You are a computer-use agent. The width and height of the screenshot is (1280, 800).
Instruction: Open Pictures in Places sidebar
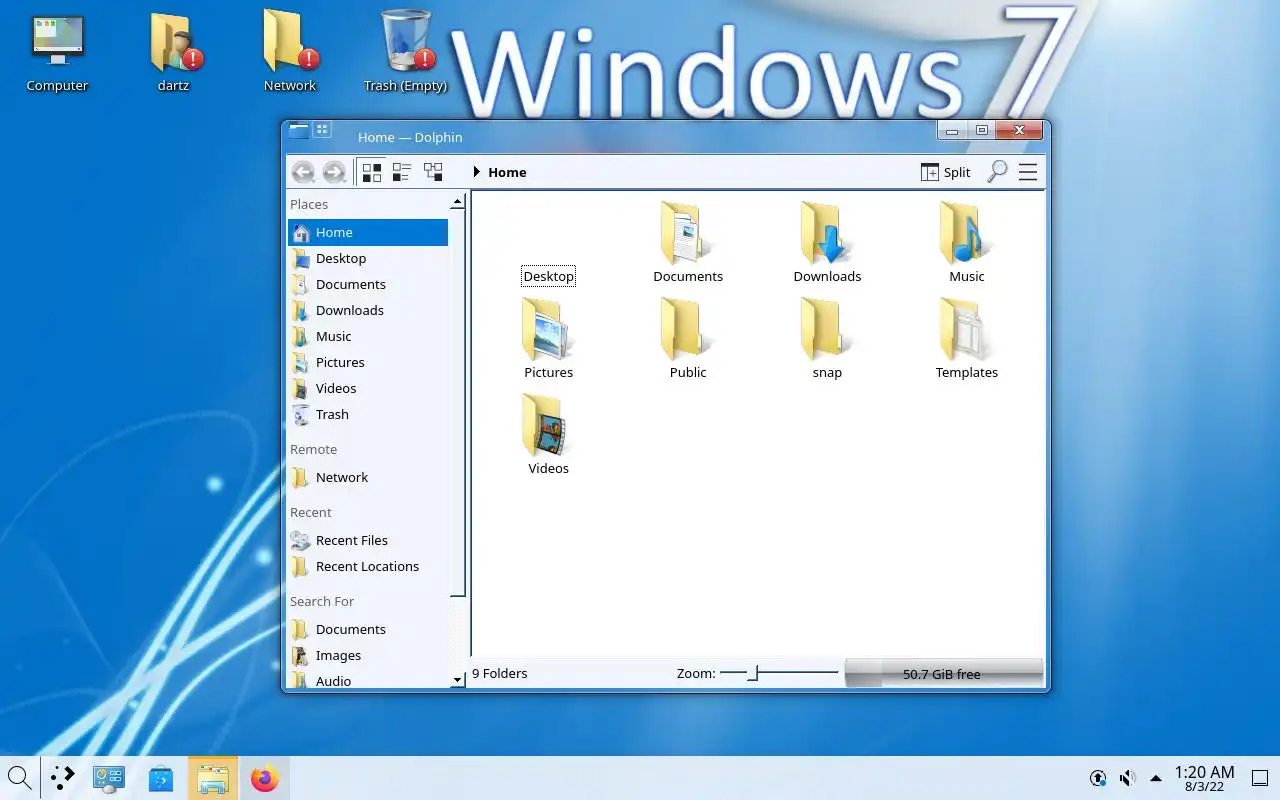pos(368,362)
